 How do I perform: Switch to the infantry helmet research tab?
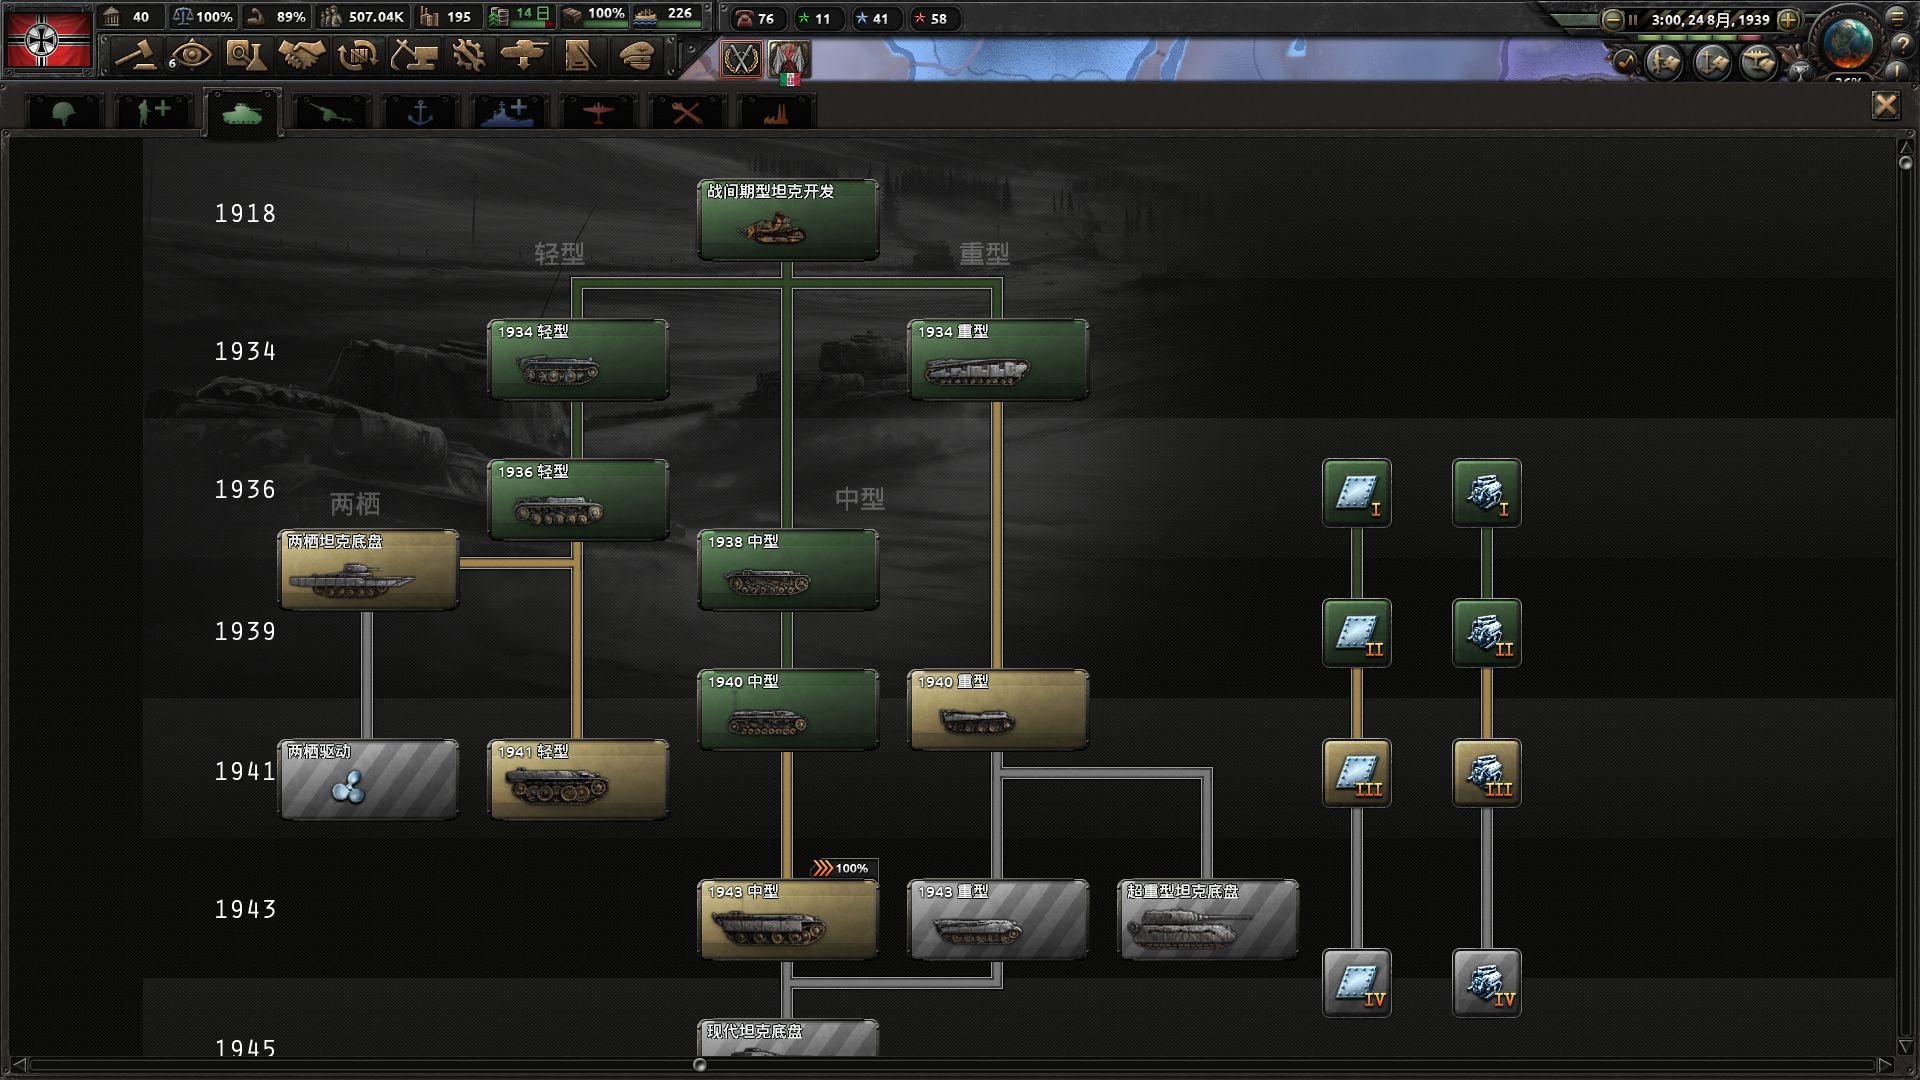[64, 112]
